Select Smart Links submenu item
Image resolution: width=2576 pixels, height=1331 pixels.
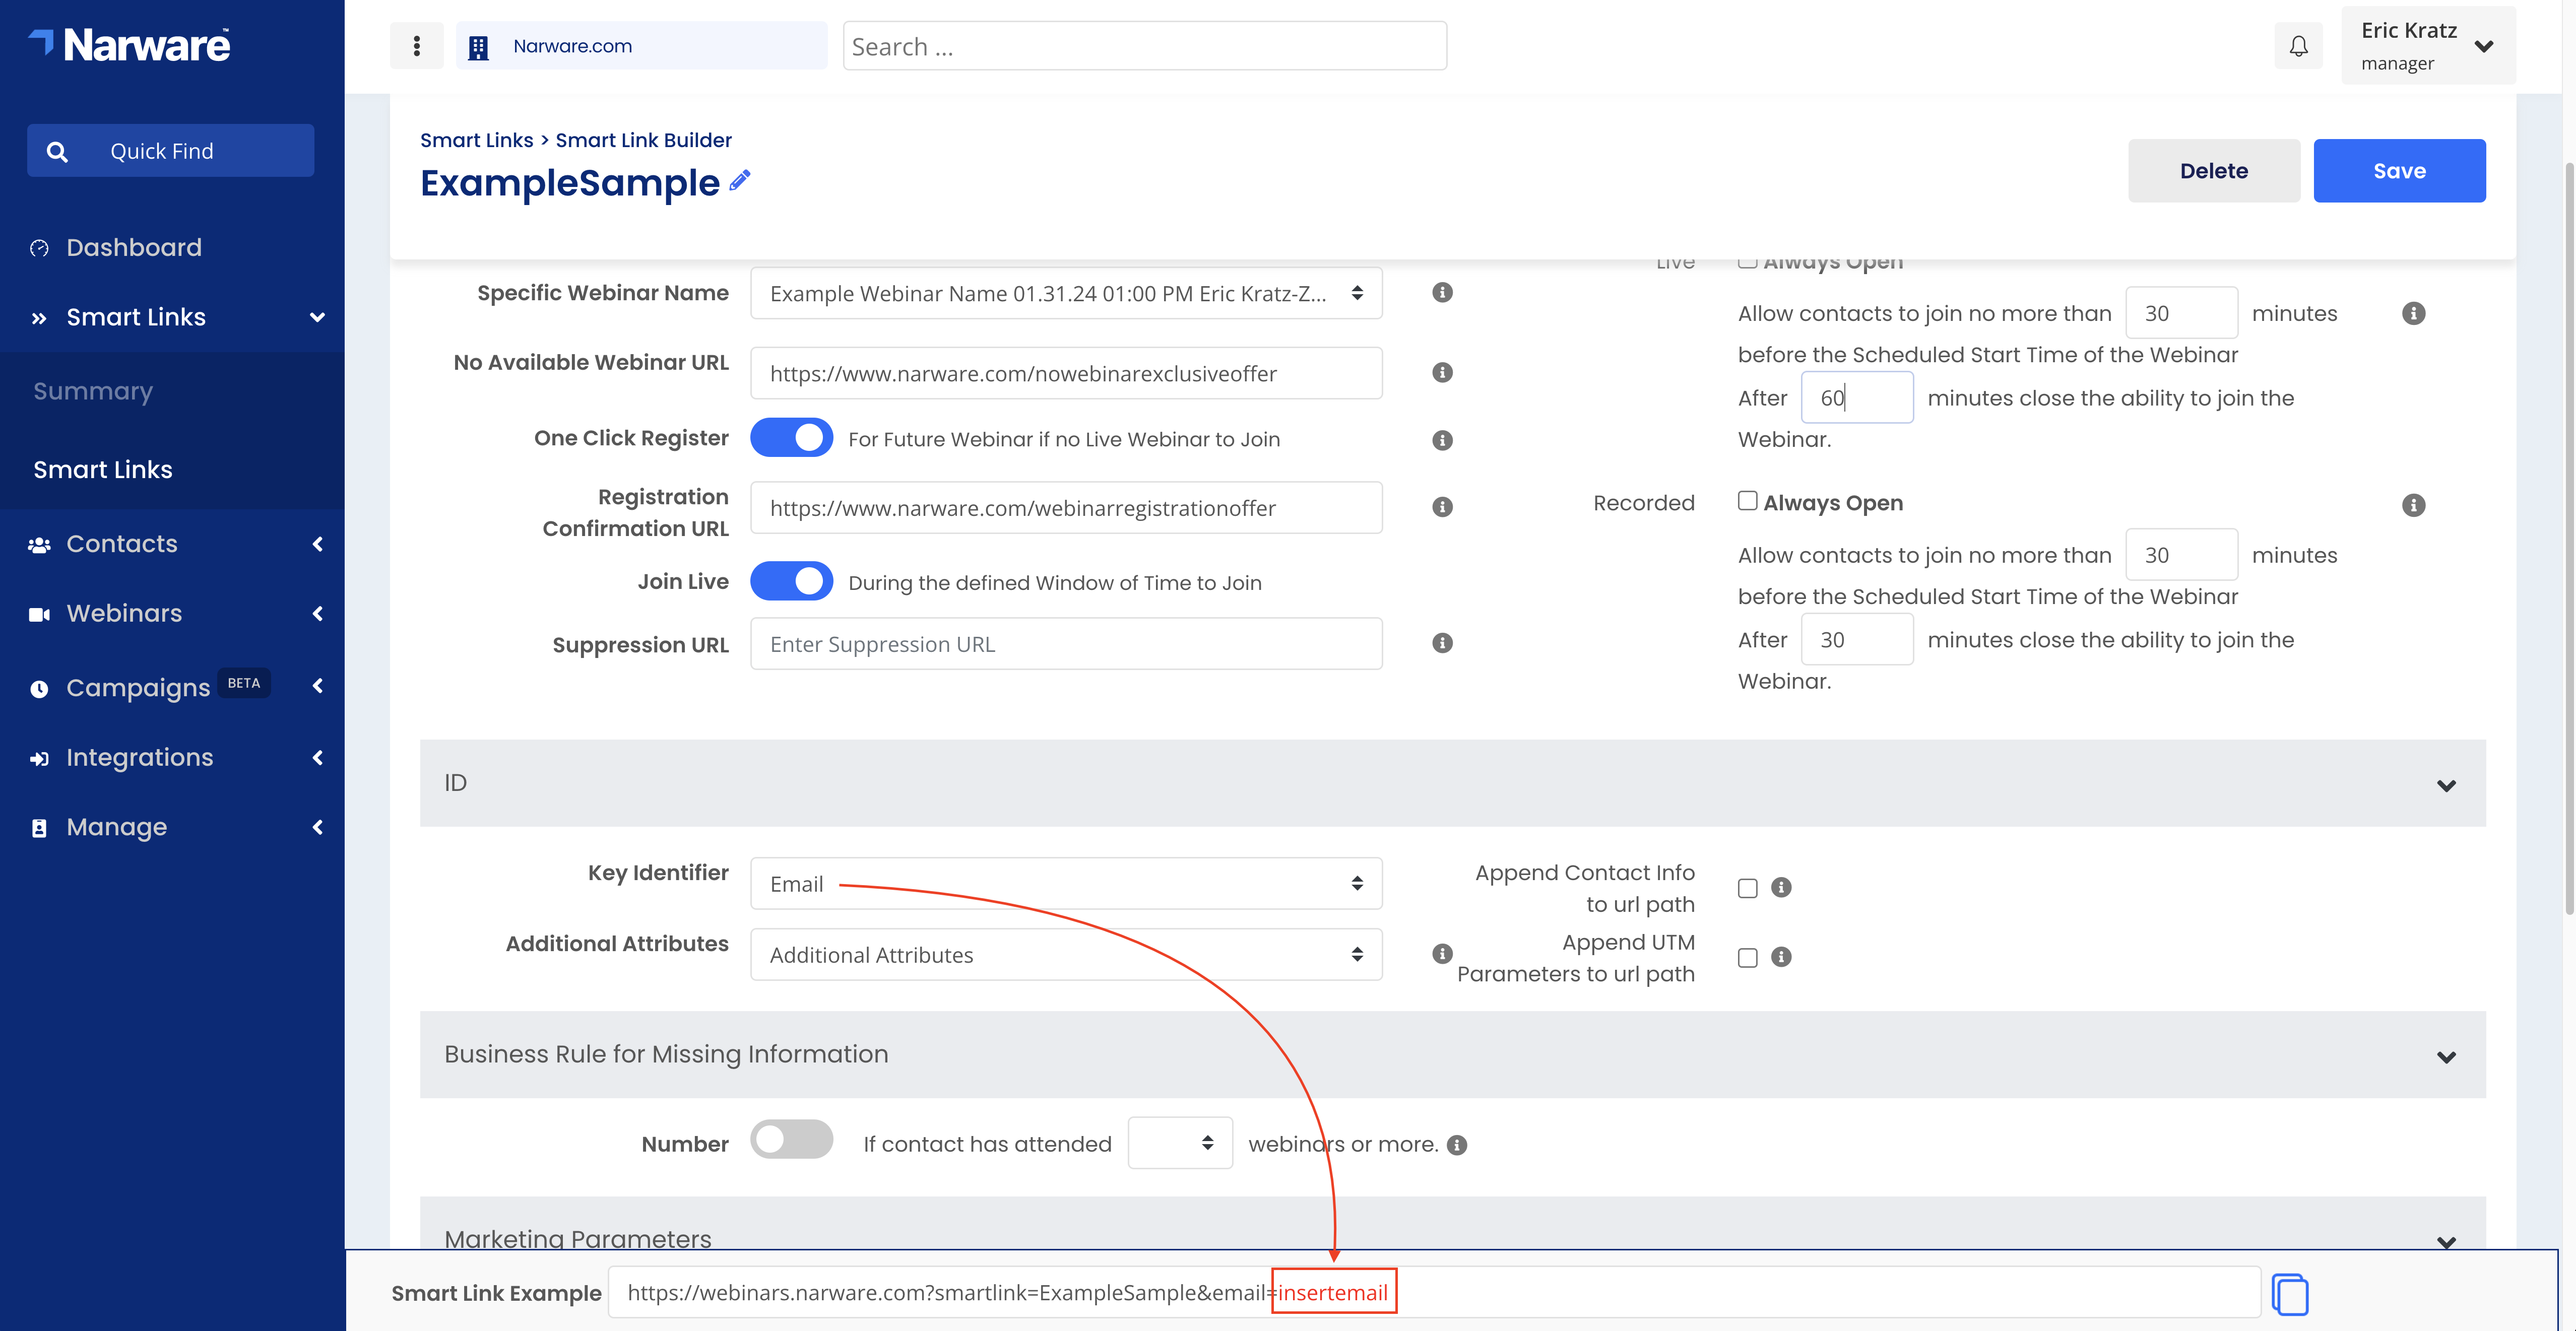coord(103,470)
